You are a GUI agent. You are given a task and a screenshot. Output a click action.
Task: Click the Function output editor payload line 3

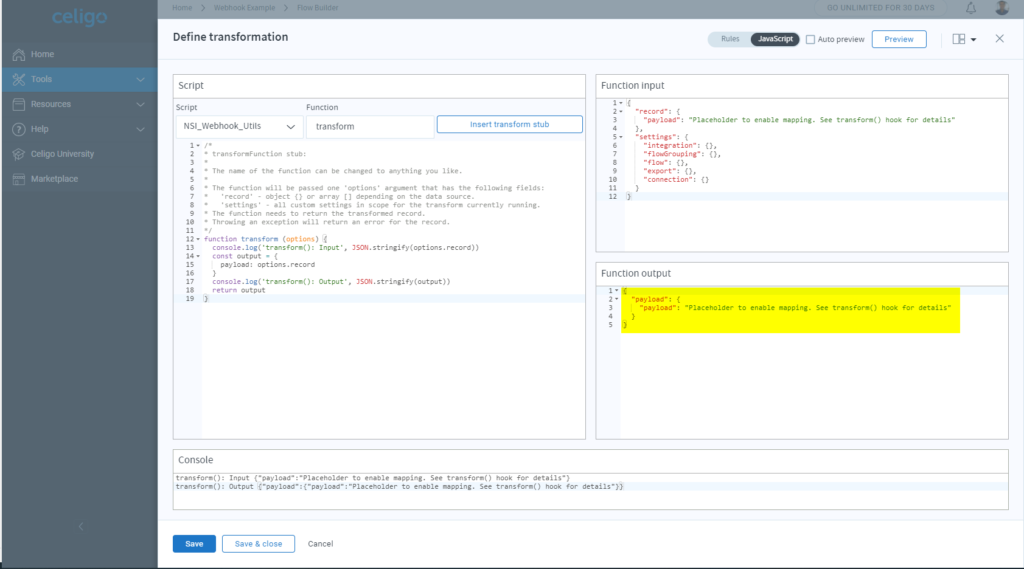(x=794, y=308)
